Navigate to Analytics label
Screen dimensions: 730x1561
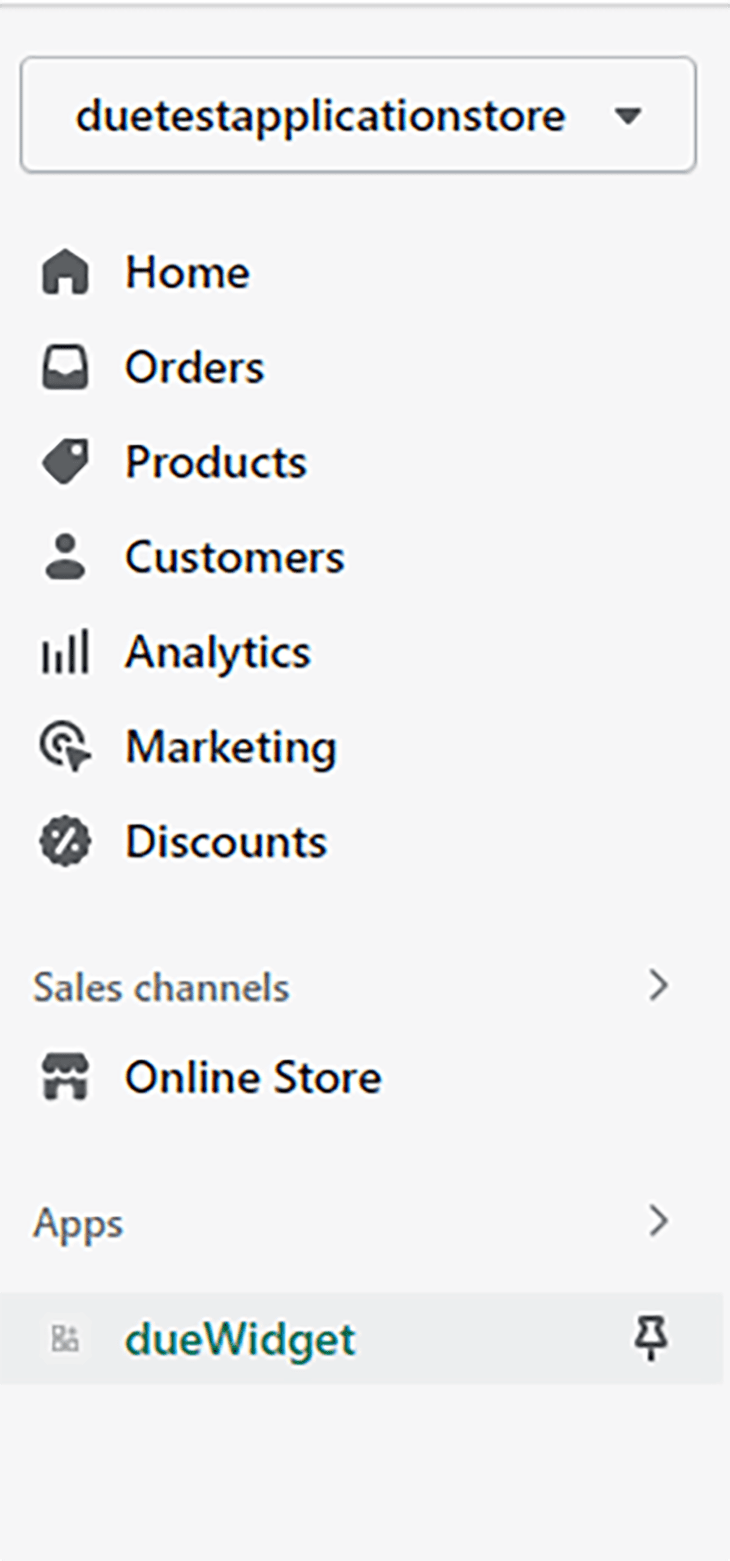[218, 653]
